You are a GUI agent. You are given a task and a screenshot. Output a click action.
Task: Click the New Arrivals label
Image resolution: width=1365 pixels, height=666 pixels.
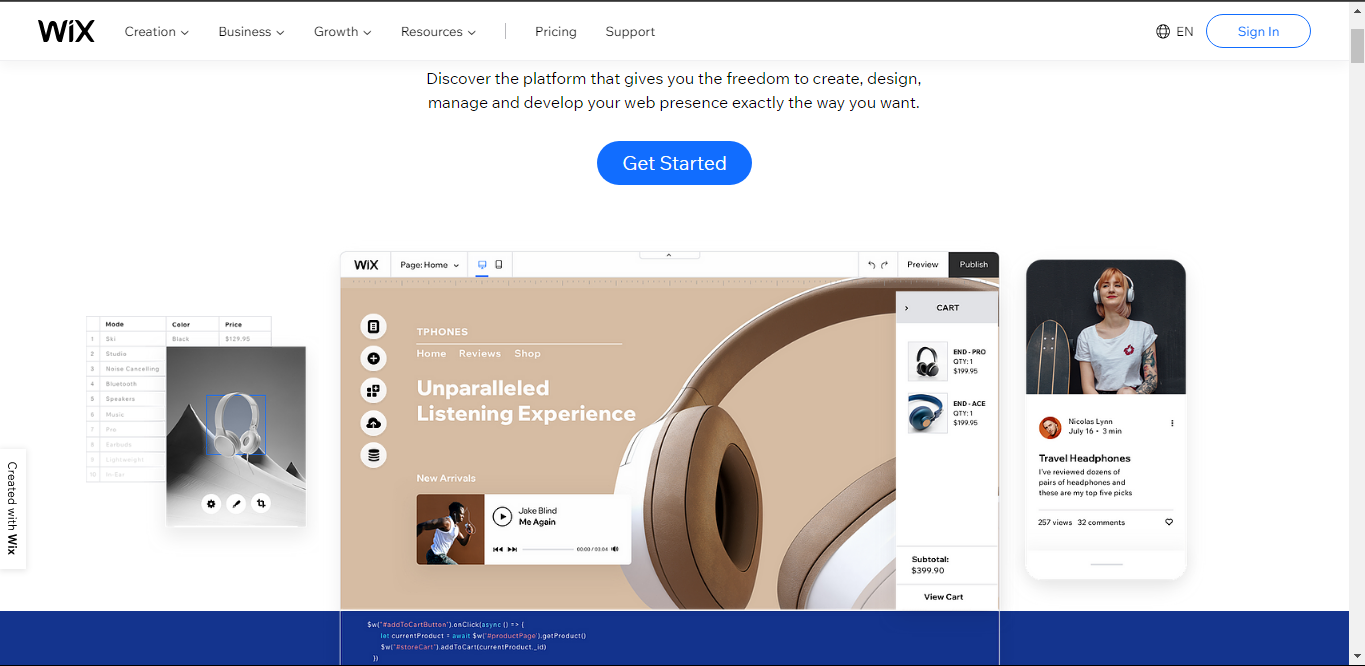coord(446,478)
